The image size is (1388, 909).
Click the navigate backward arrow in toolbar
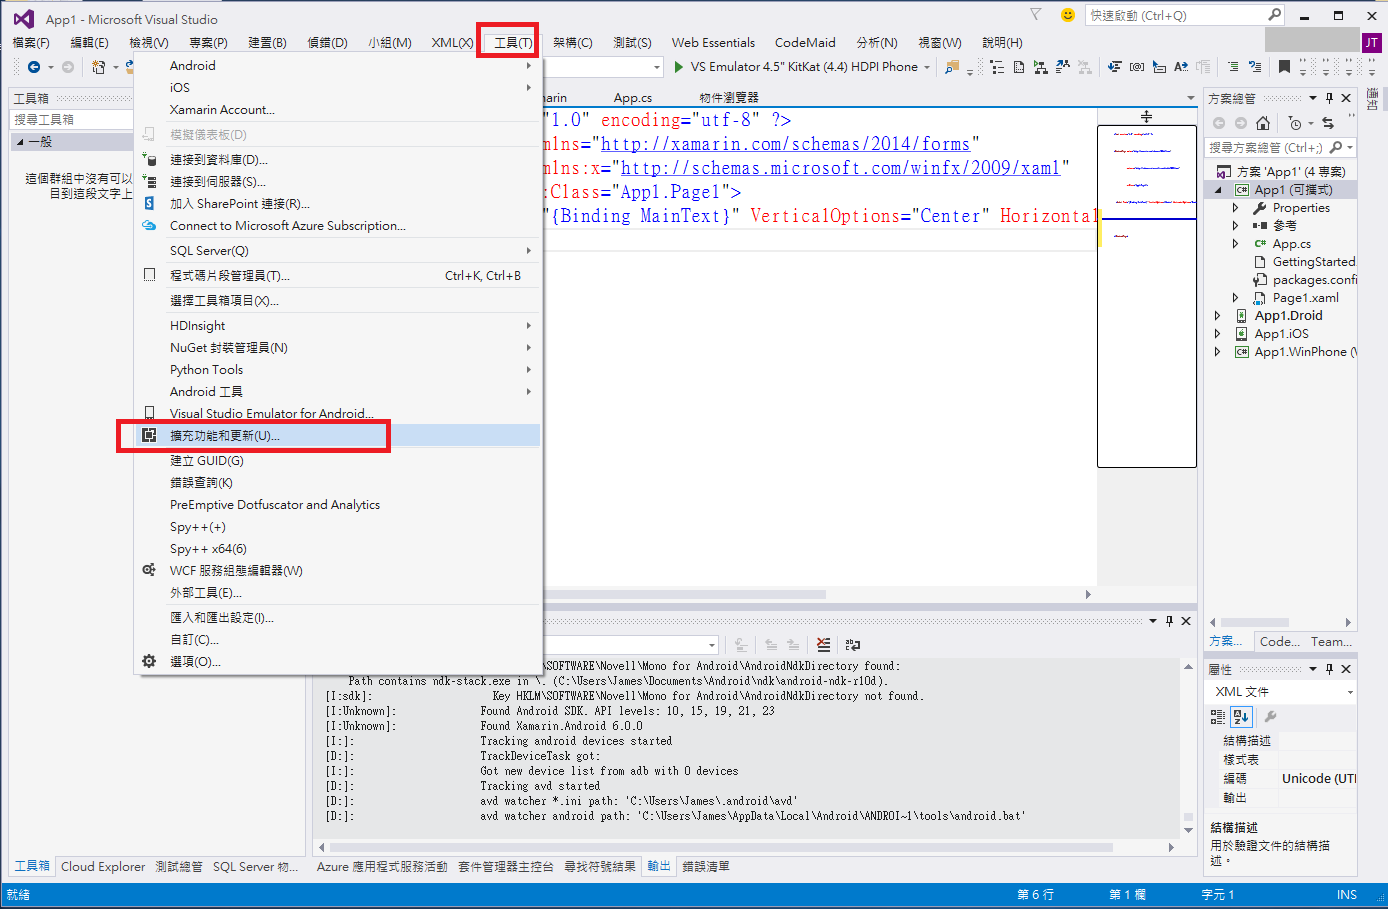coord(34,67)
